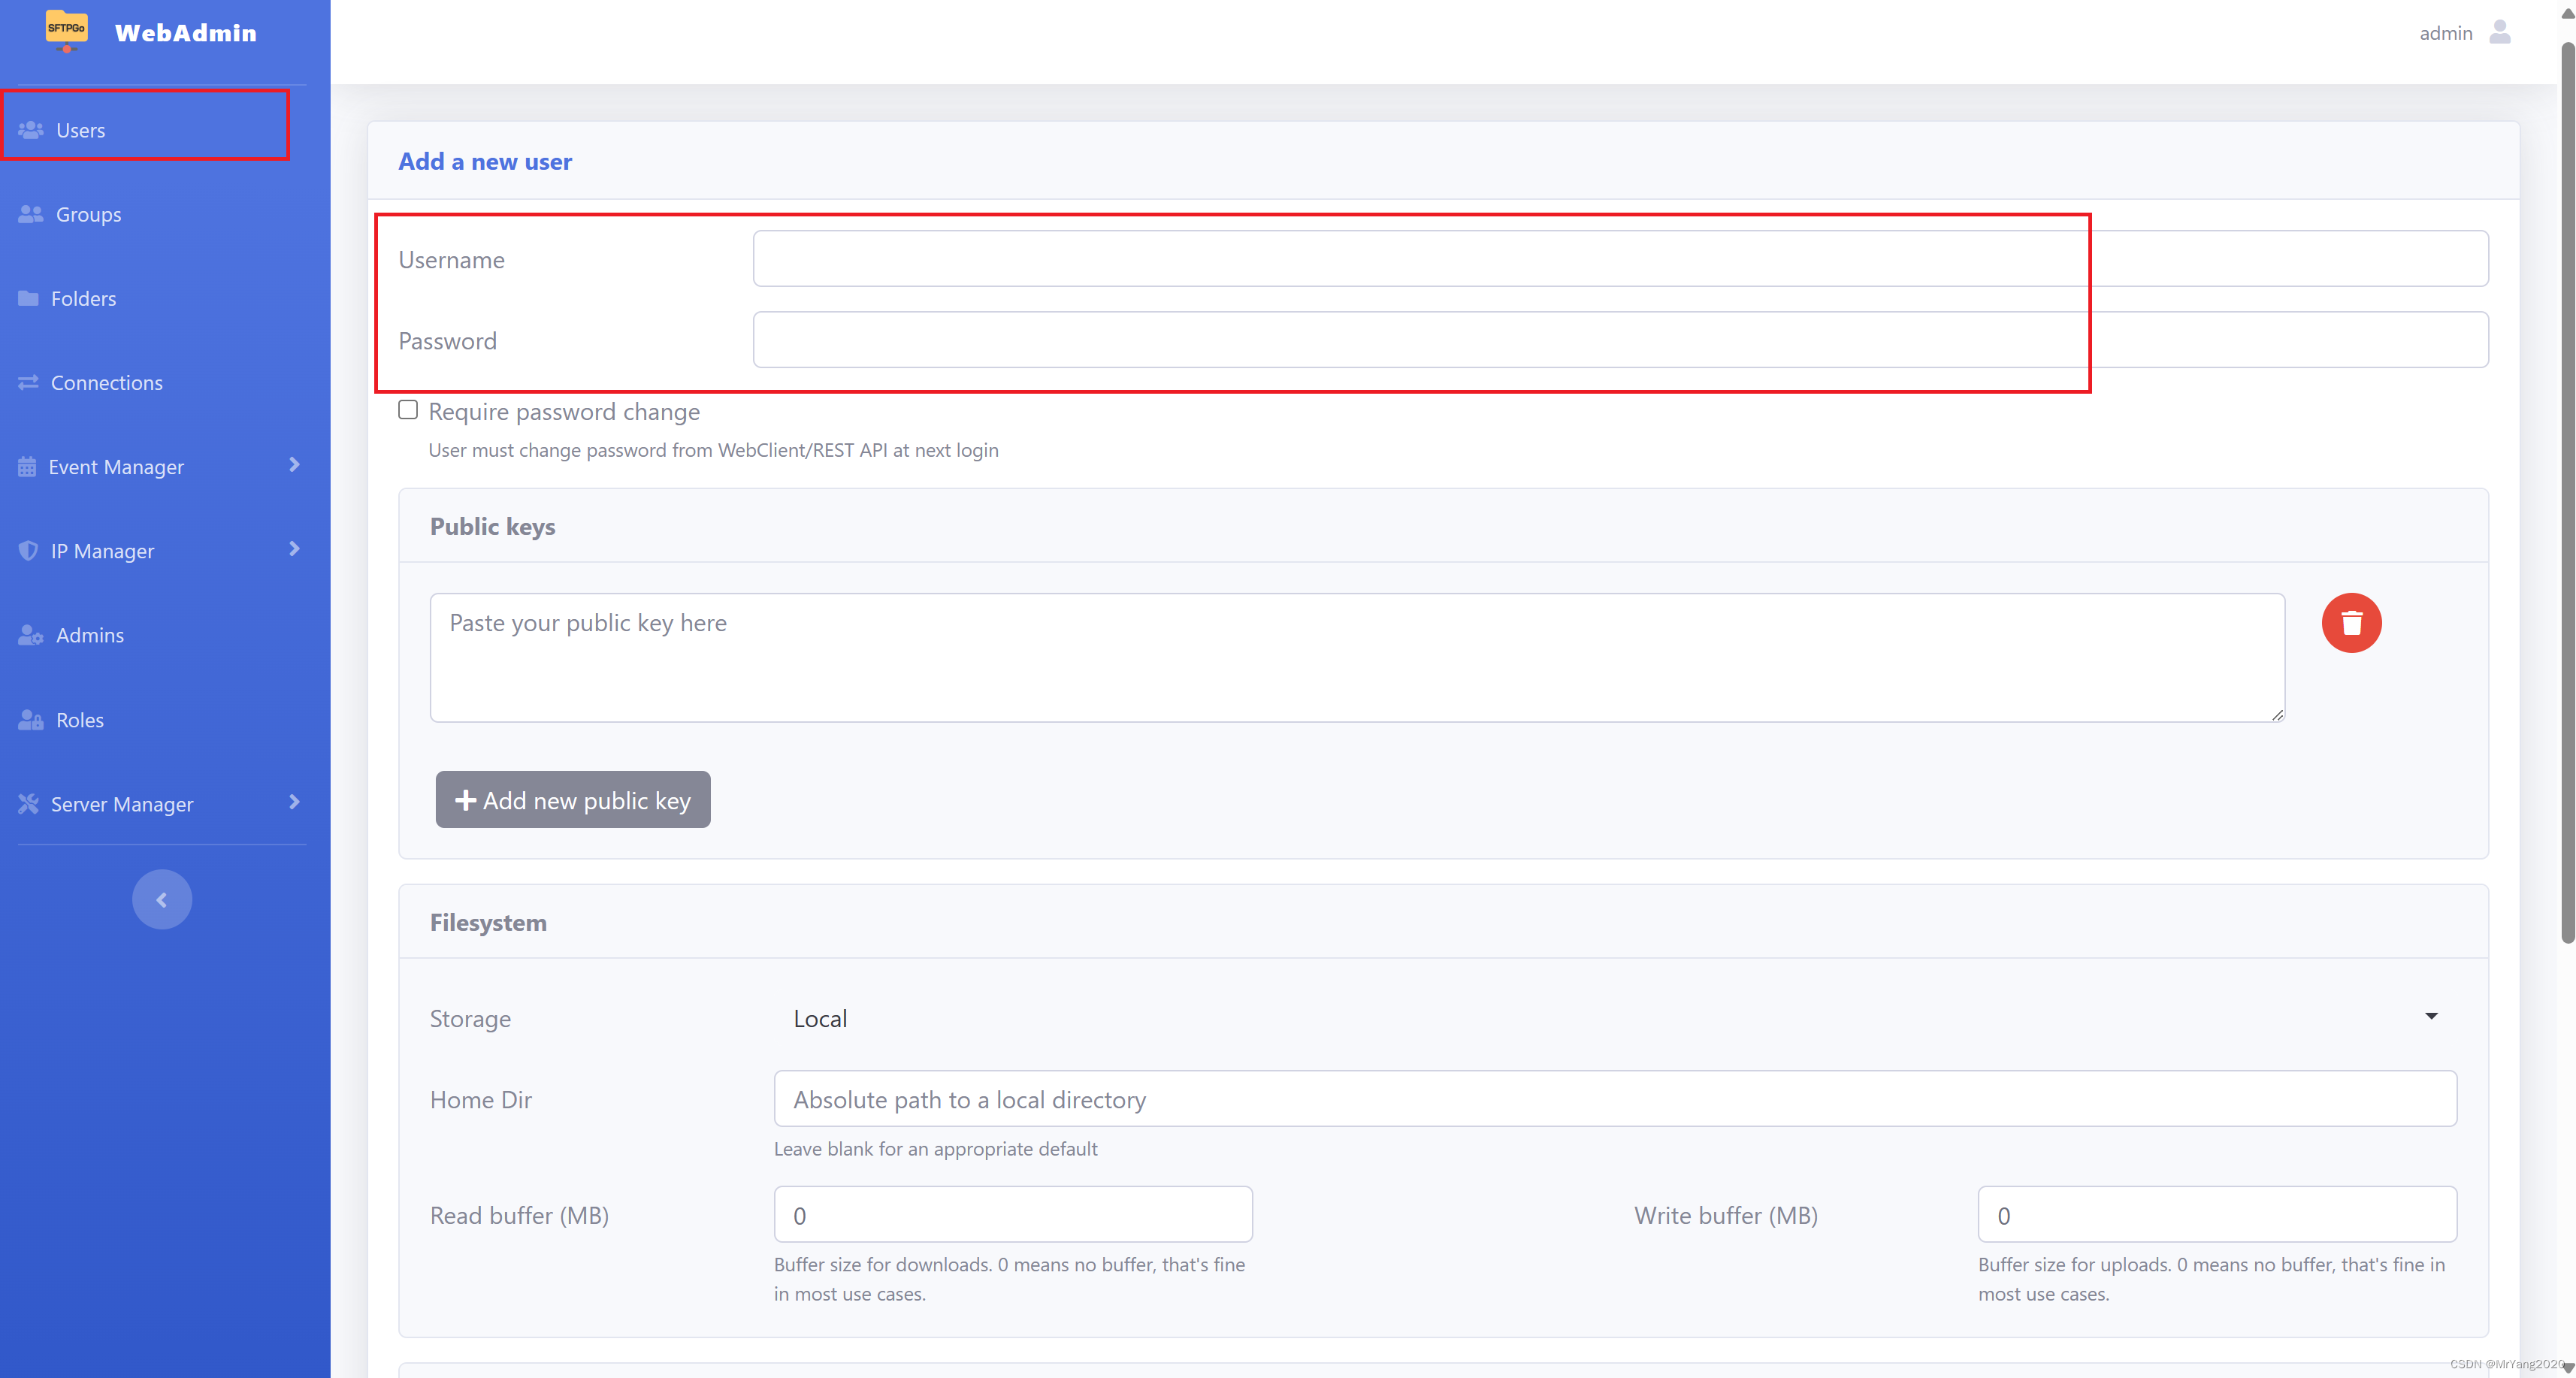
Task: Collapse the left sidebar panel
Action: click(162, 898)
